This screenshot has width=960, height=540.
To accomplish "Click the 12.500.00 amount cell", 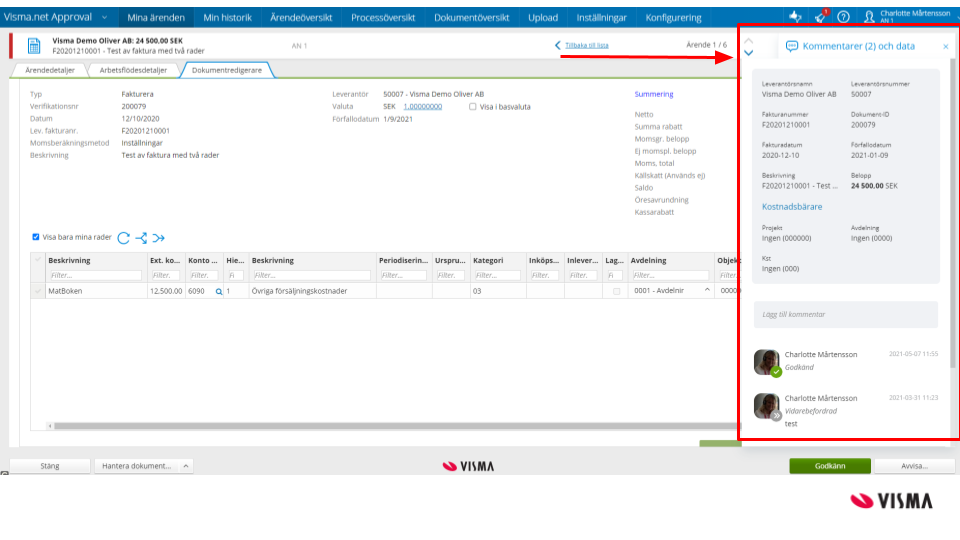I will (166, 291).
